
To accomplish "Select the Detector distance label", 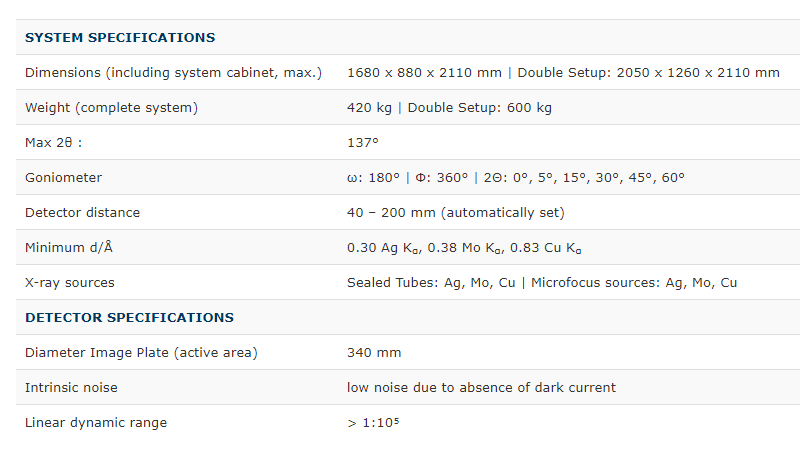I will point(82,213).
